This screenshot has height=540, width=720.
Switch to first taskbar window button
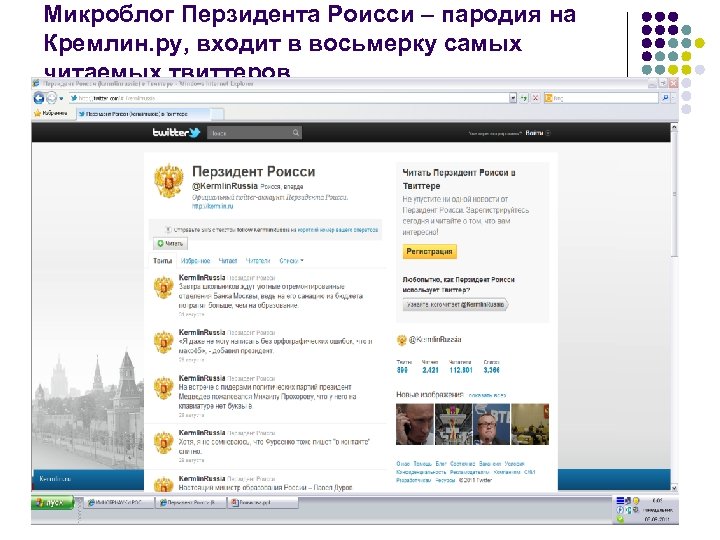(x=119, y=503)
